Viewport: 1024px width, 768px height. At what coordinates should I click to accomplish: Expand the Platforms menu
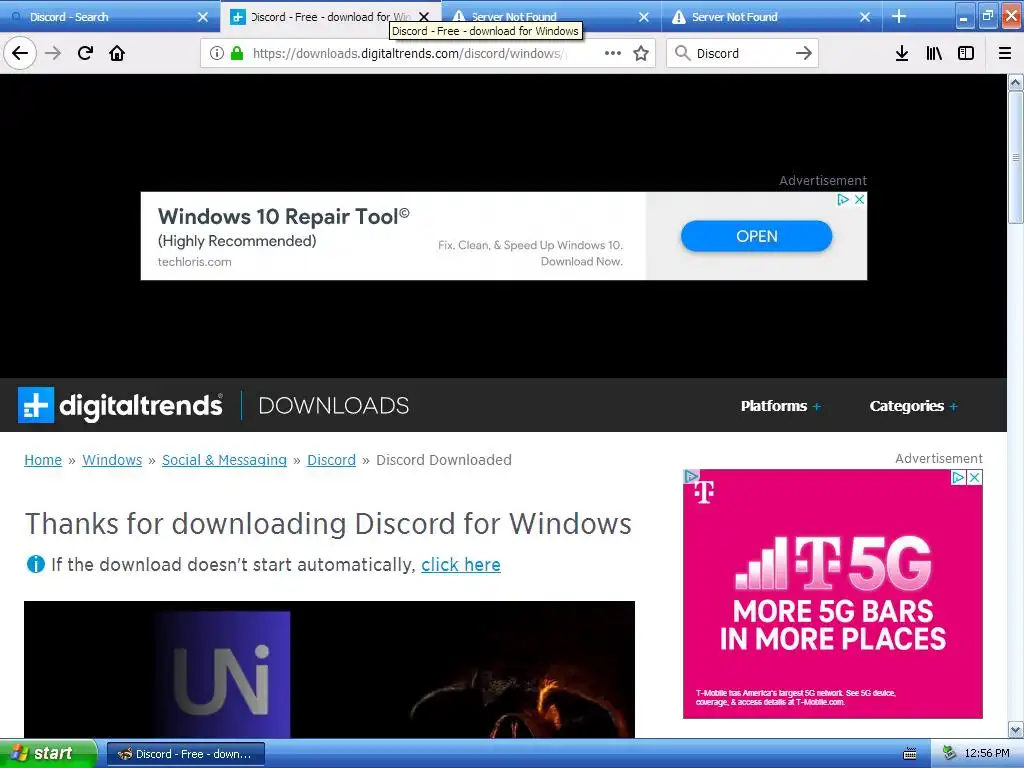(x=780, y=406)
